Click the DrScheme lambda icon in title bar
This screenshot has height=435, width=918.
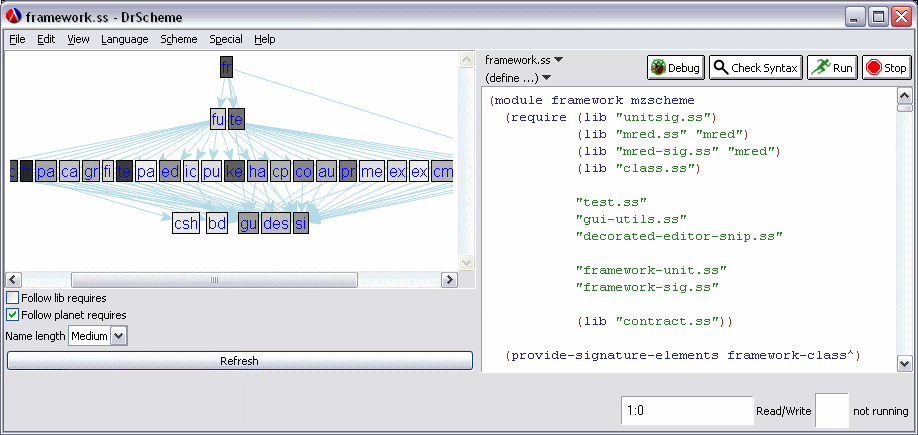14,16
